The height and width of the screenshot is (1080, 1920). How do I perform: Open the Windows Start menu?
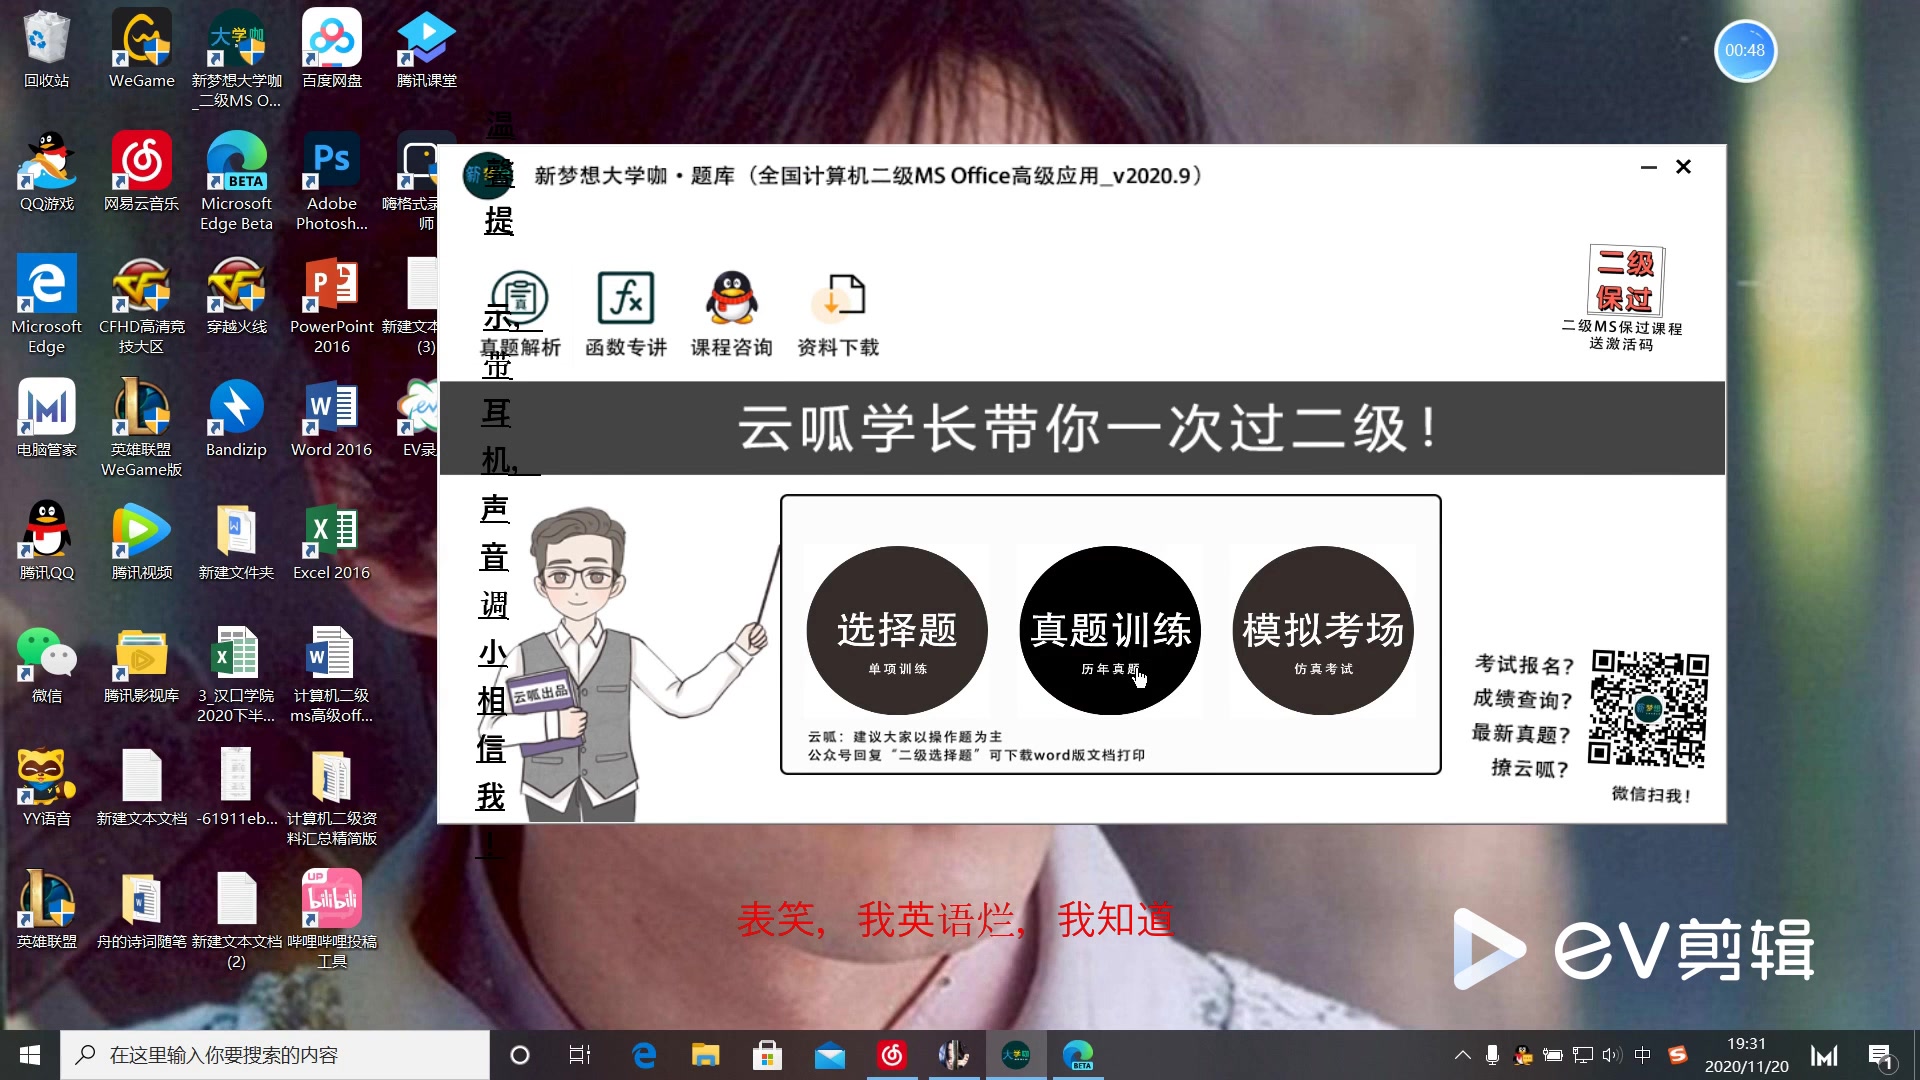coord(28,1054)
